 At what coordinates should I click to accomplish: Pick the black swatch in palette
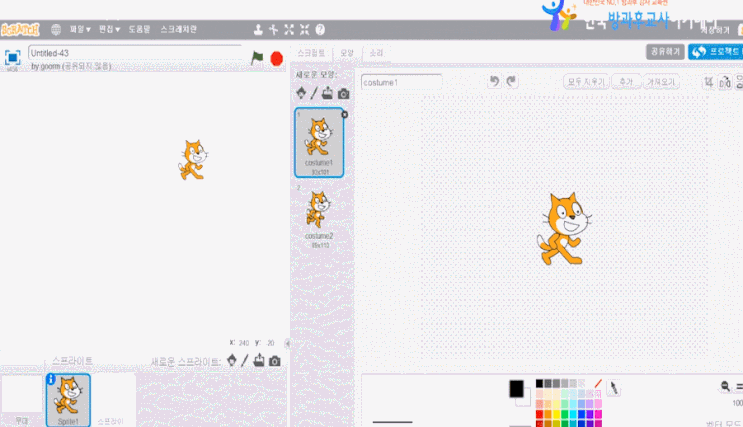[x=539, y=383]
